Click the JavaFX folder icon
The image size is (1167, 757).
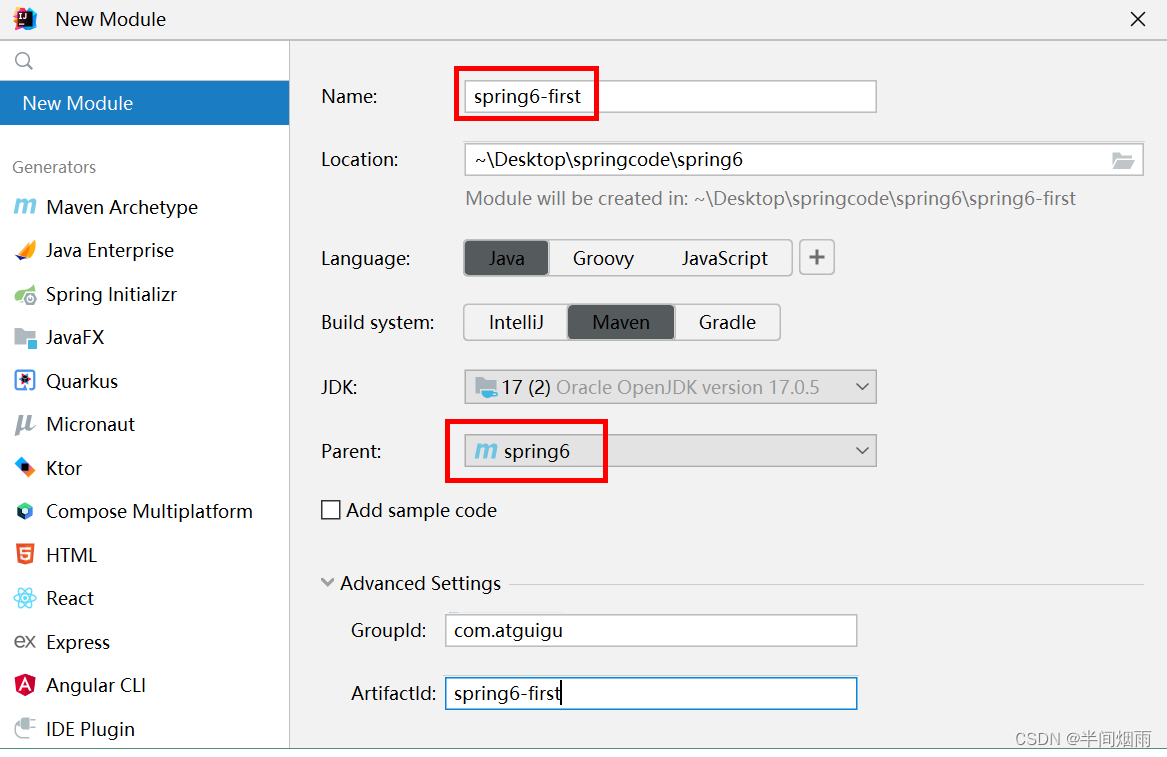pos(25,338)
